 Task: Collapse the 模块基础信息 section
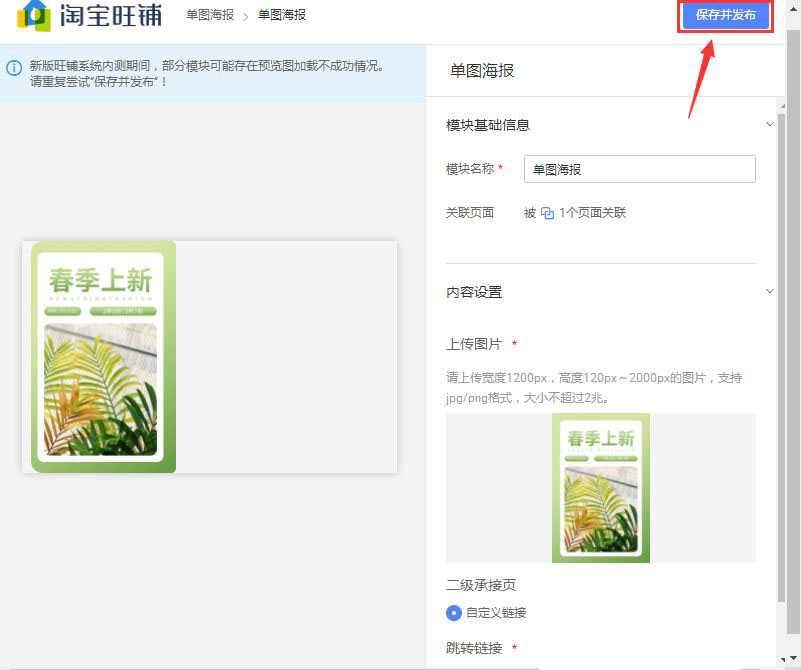pos(771,124)
